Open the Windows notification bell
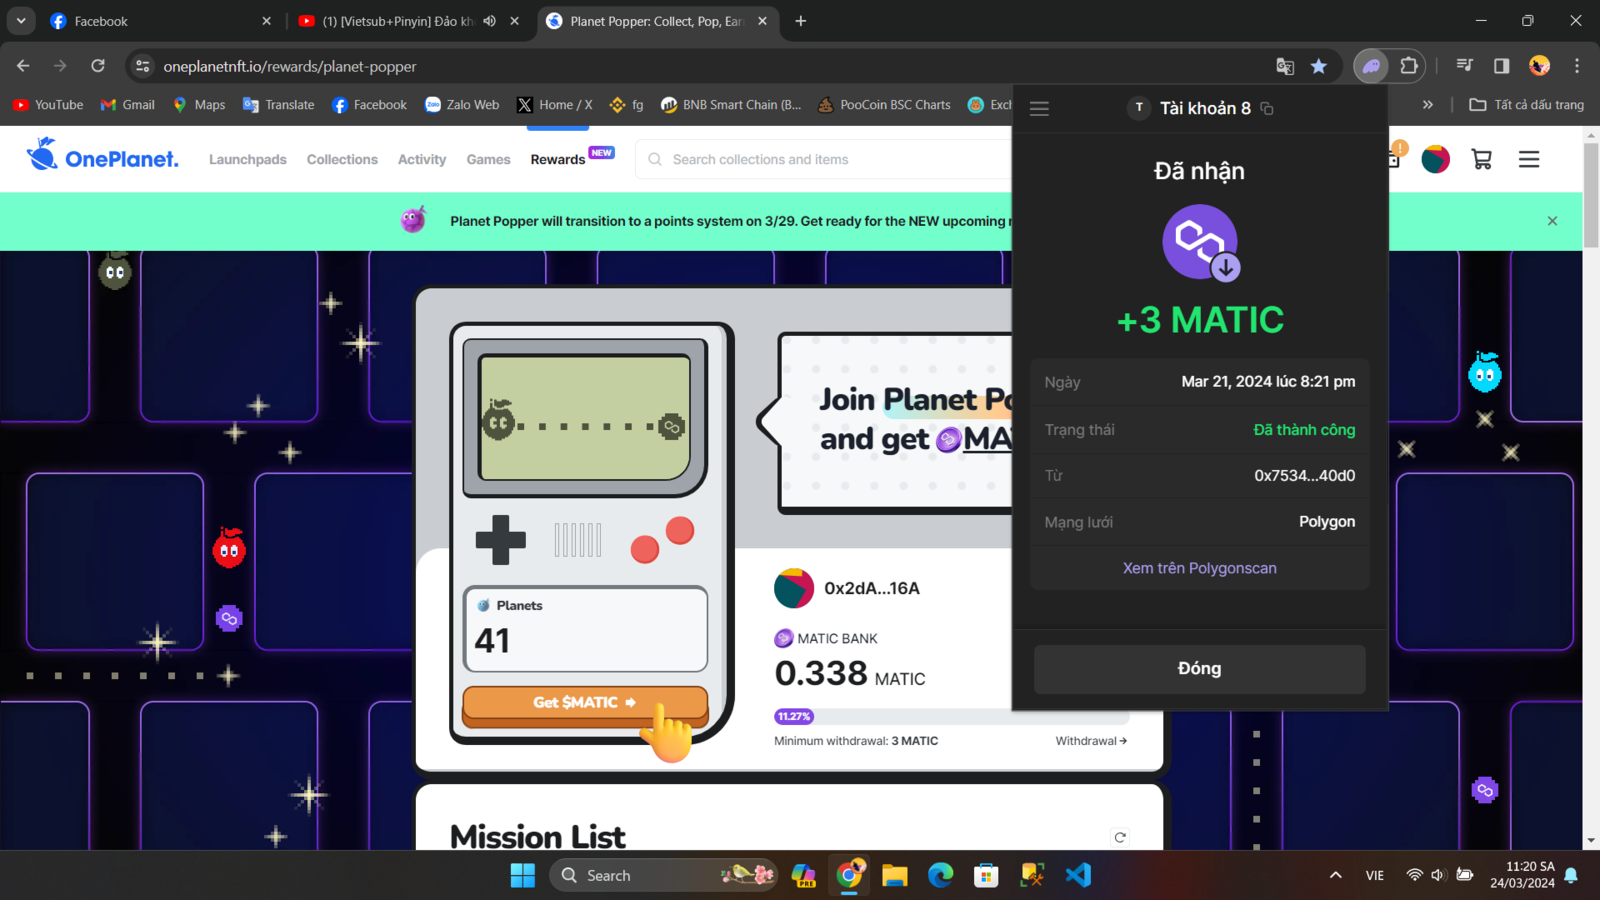Screen dimensions: 1600x900 click(x=1571, y=875)
